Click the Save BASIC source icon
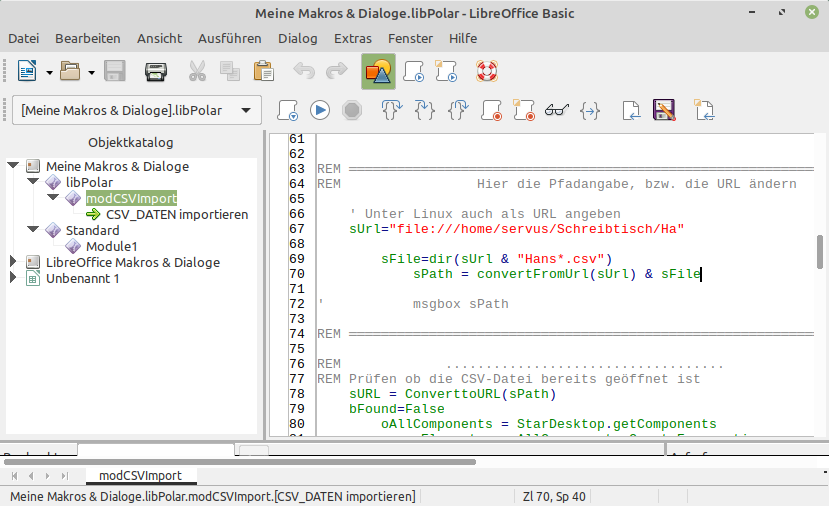 (x=664, y=111)
